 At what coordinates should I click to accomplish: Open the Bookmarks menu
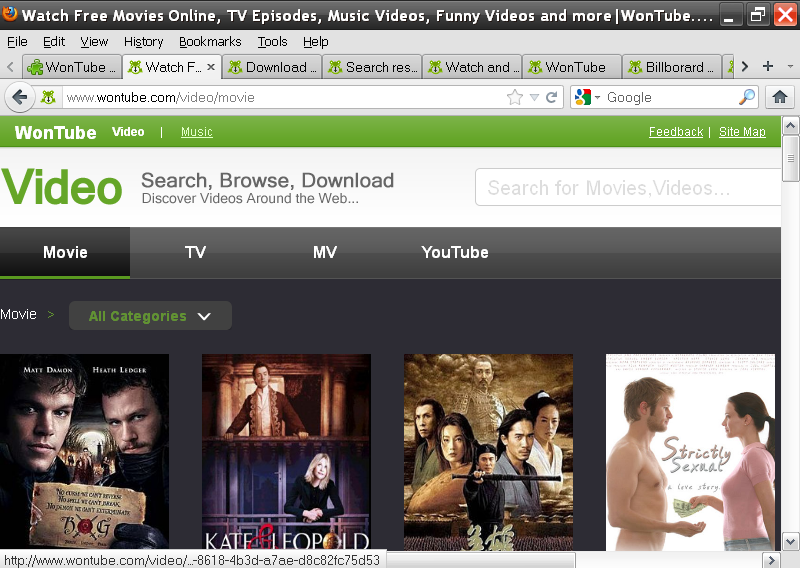[210, 42]
